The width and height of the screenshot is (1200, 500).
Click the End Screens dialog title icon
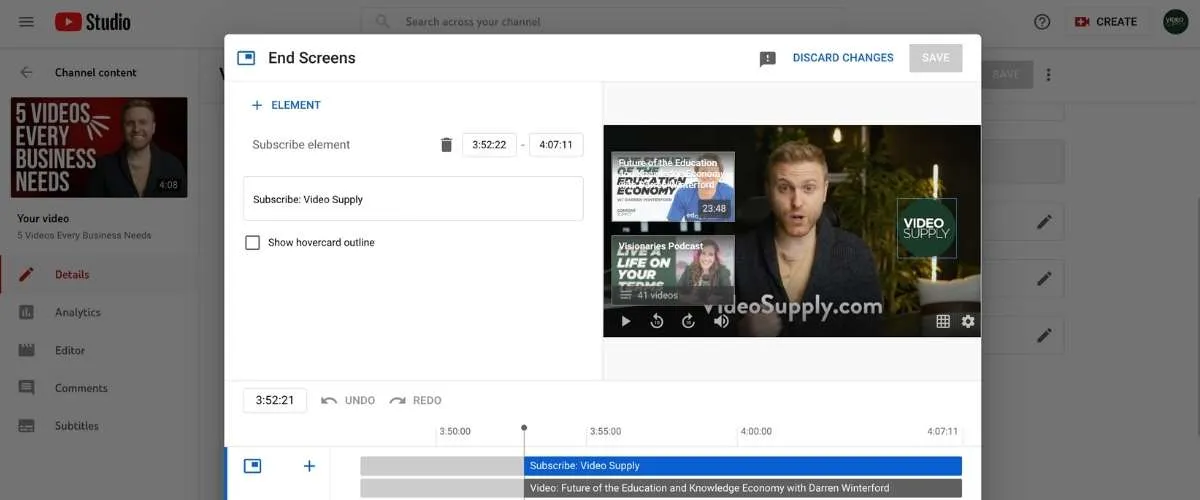click(x=246, y=58)
